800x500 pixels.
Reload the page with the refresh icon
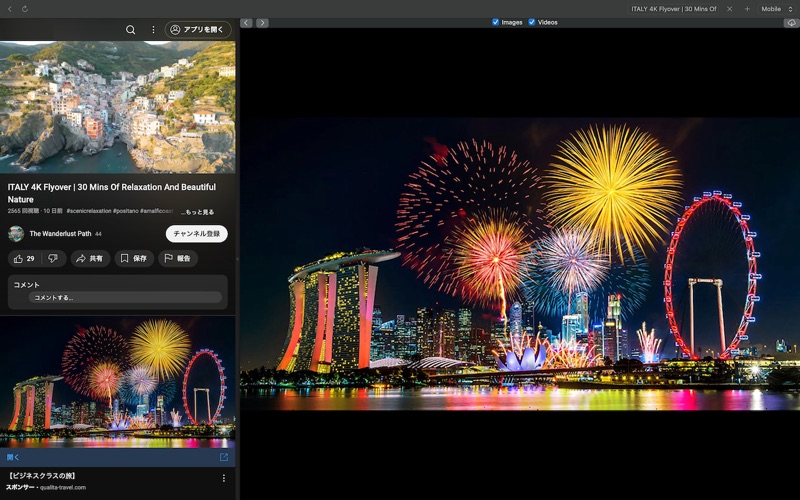point(24,9)
